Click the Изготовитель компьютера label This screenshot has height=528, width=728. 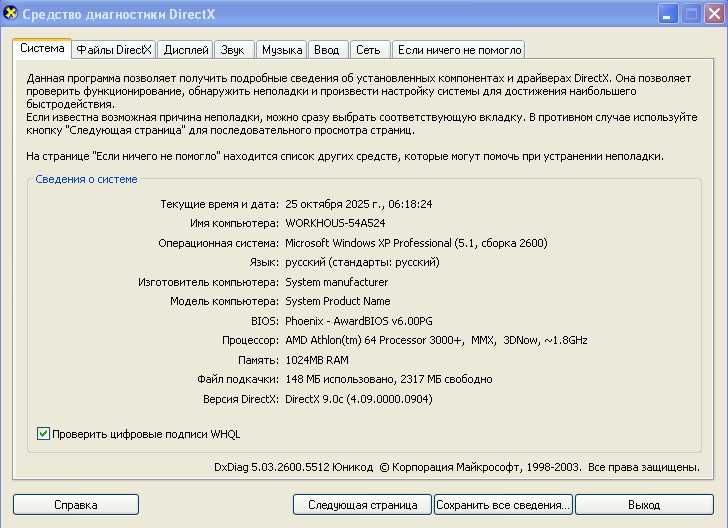point(208,282)
